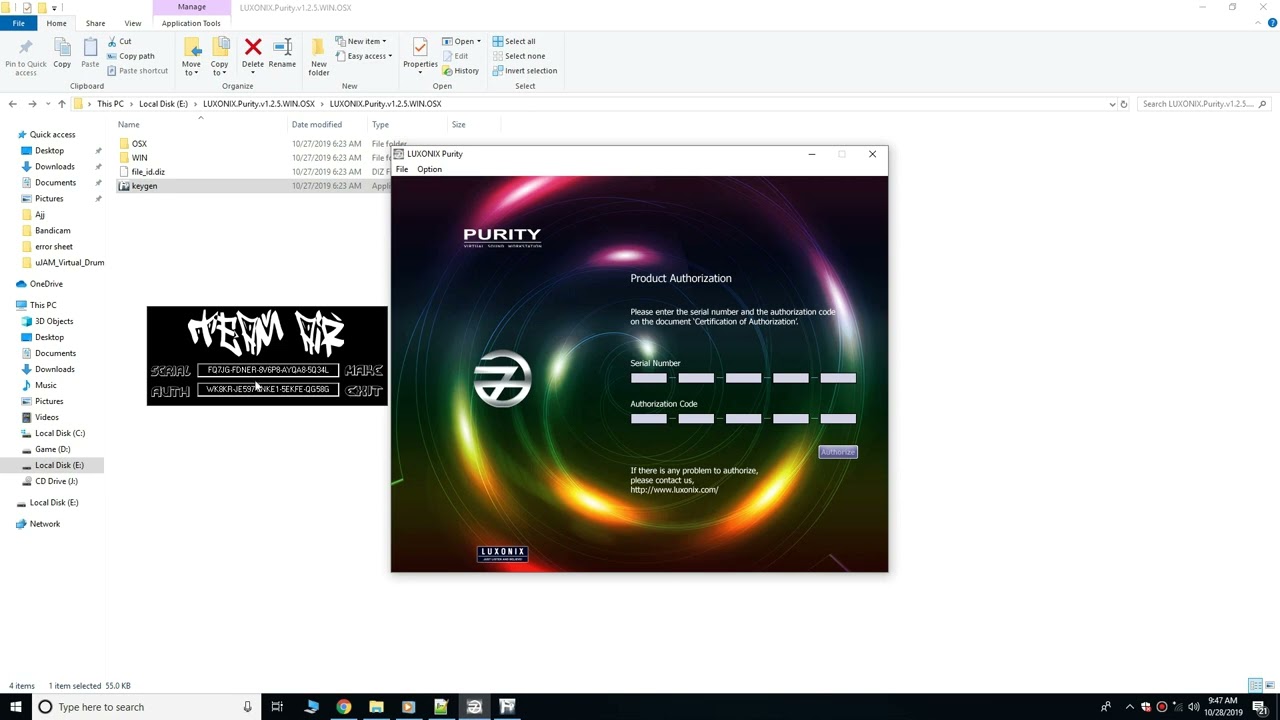Open the notification center icon
This screenshot has height=720, width=1280.
click(1258, 707)
